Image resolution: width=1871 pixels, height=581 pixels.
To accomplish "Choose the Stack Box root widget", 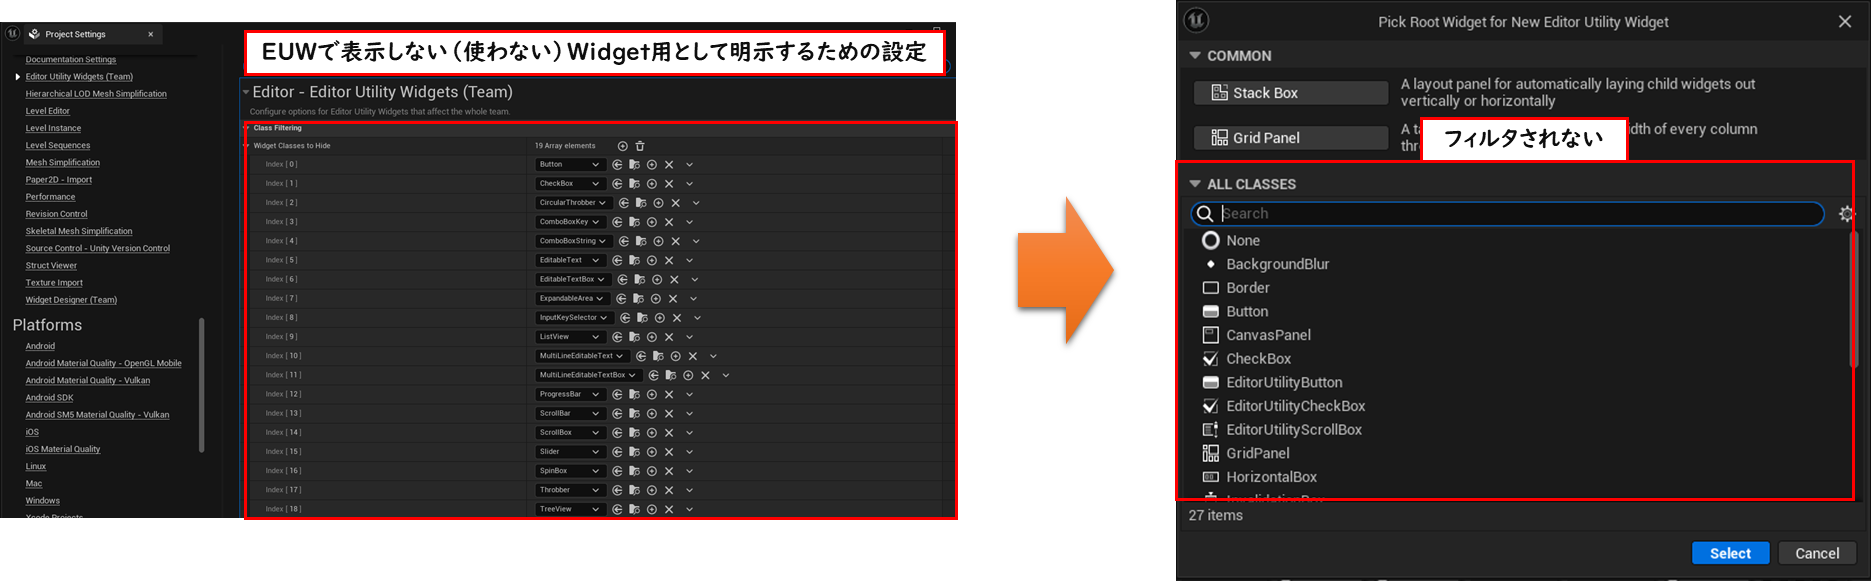I will [x=1291, y=93].
